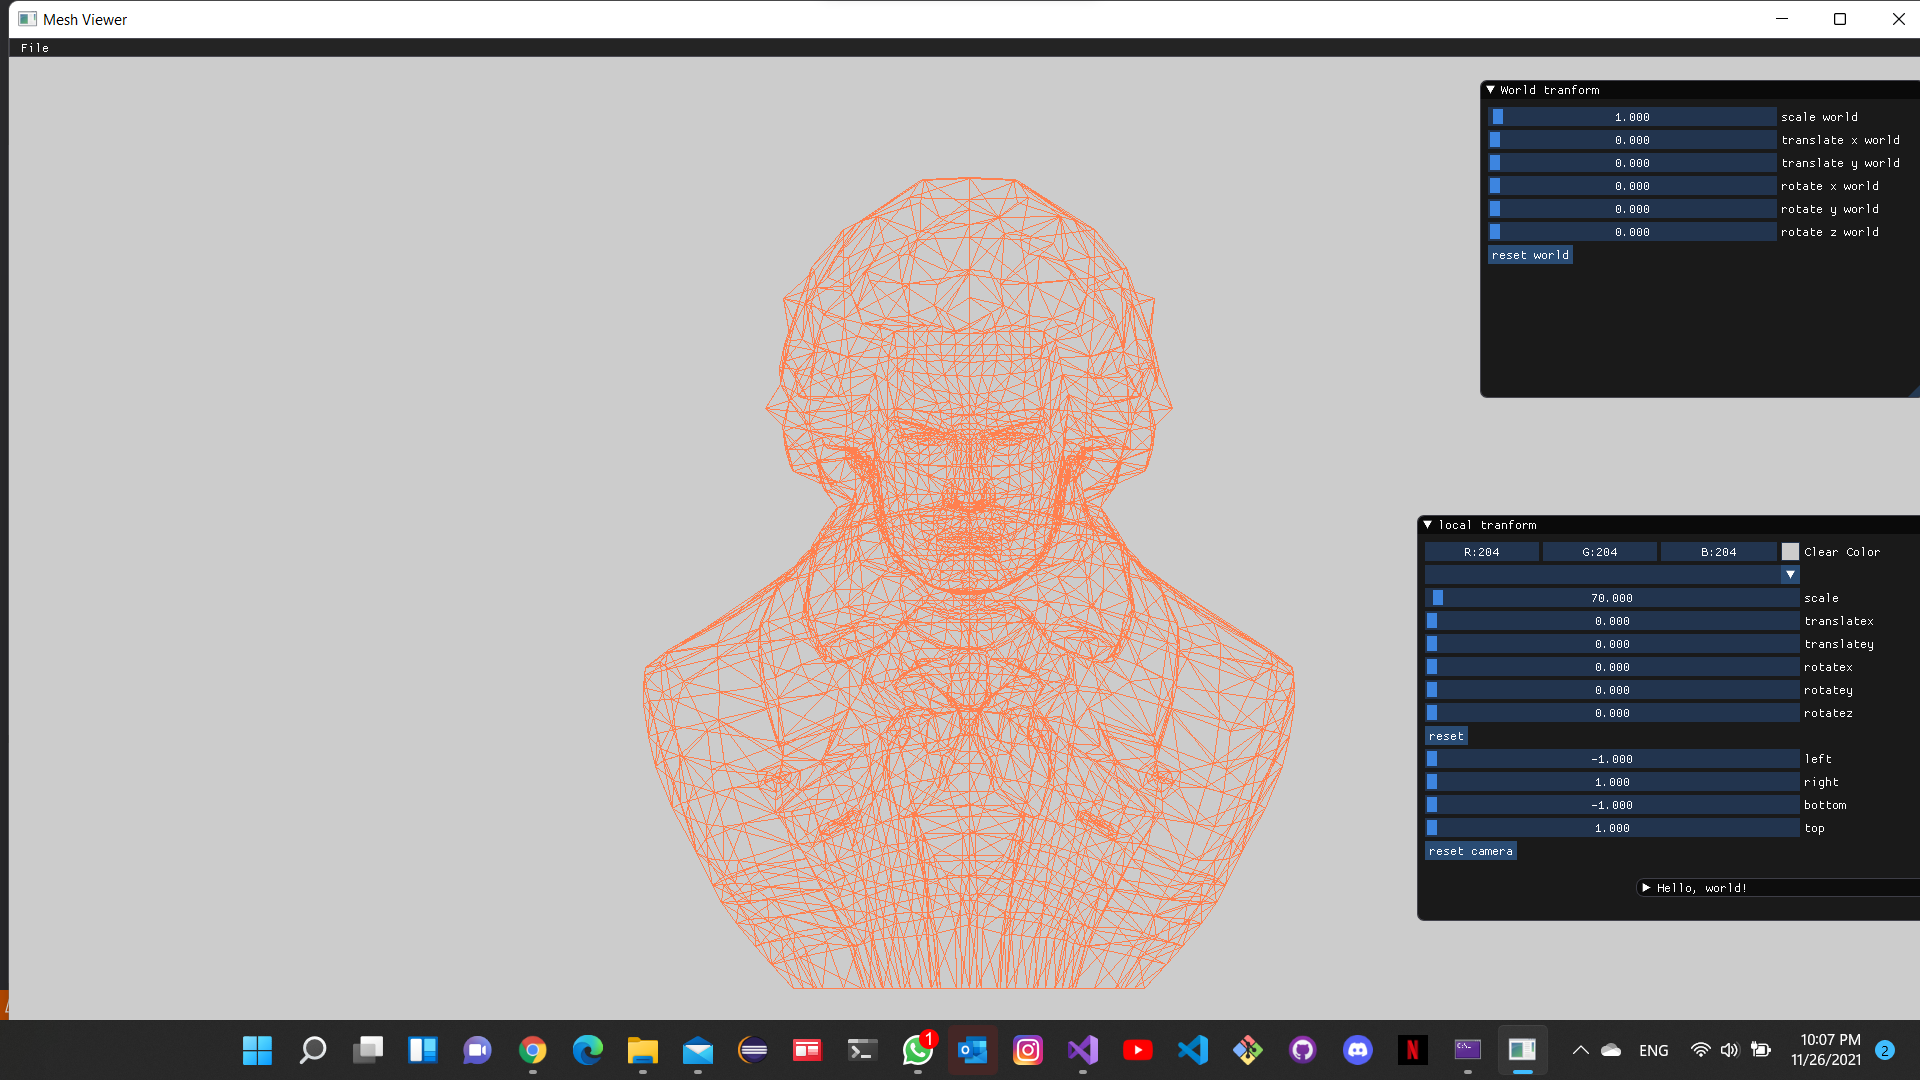Image resolution: width=1920 pixels, height=1080 pixels.
Task: Click the reset button under rotatez
Action: pos(1445,735)
